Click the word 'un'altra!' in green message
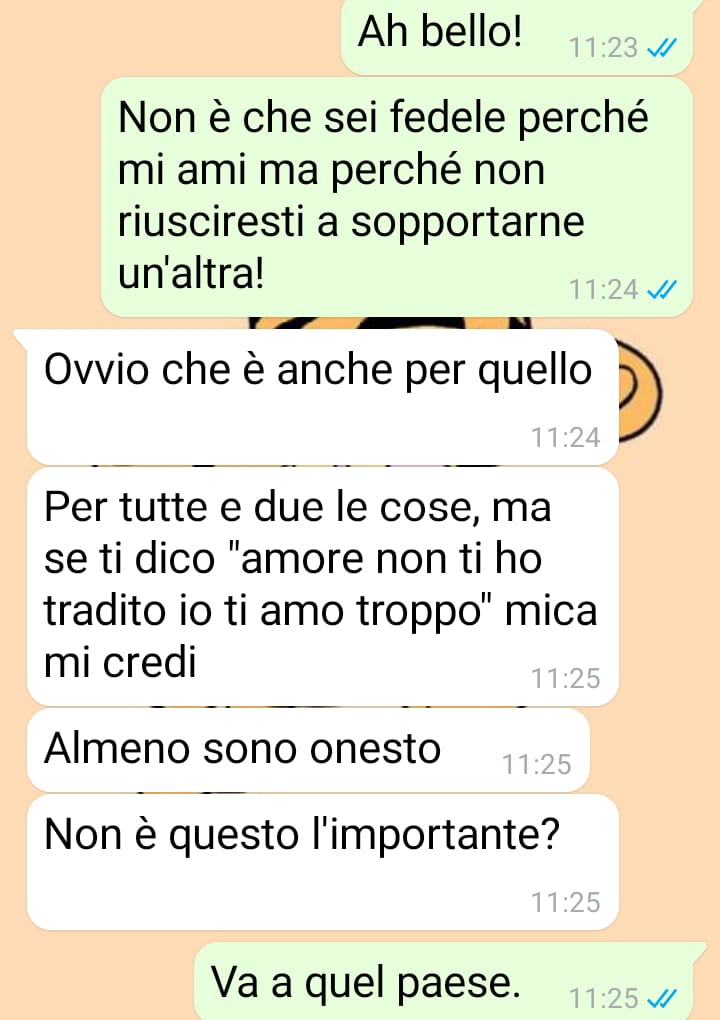 click(191, 273)
